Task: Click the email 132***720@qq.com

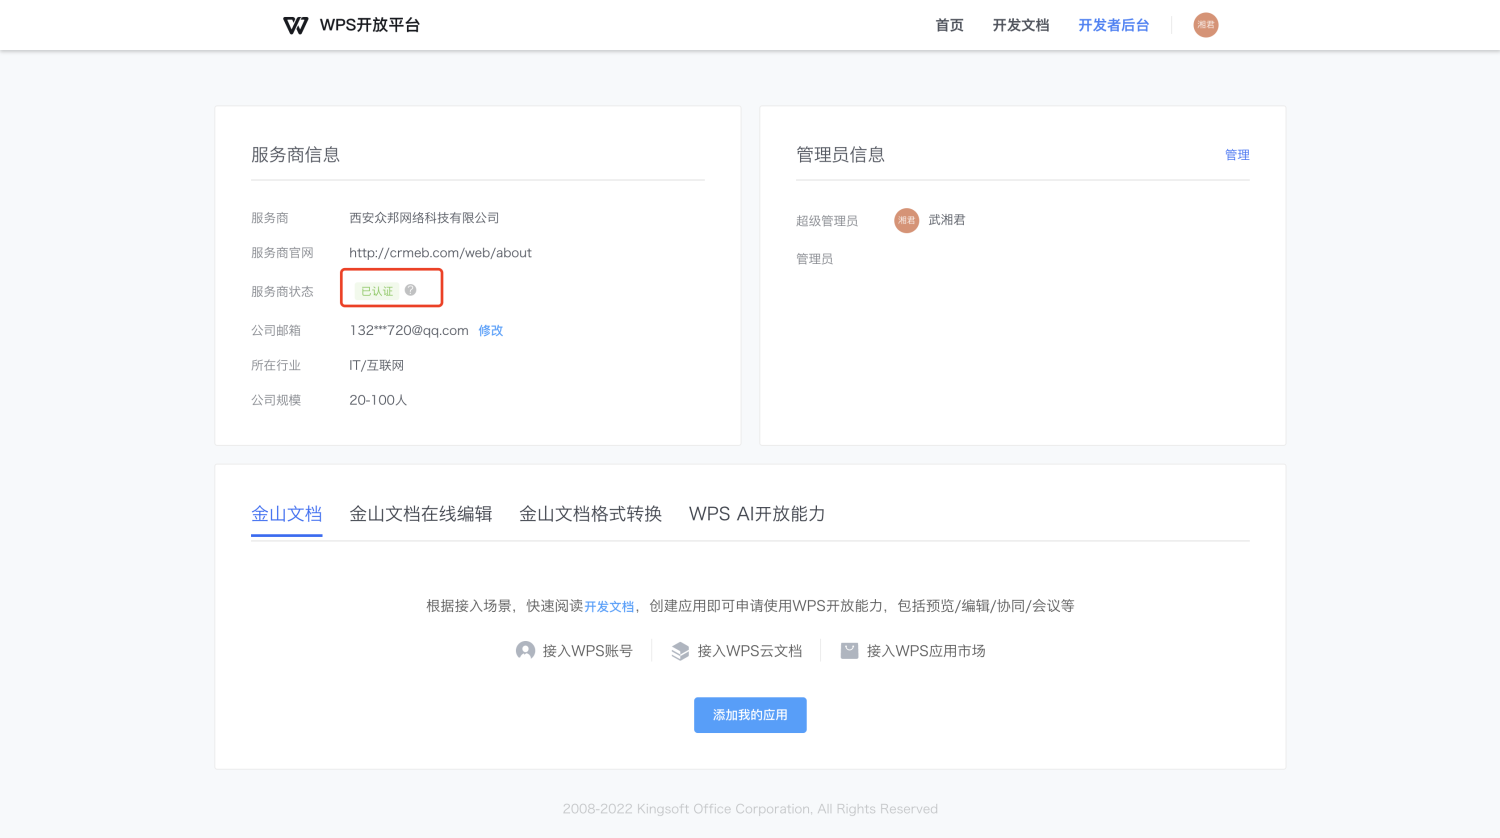Action: pos(409,331)
